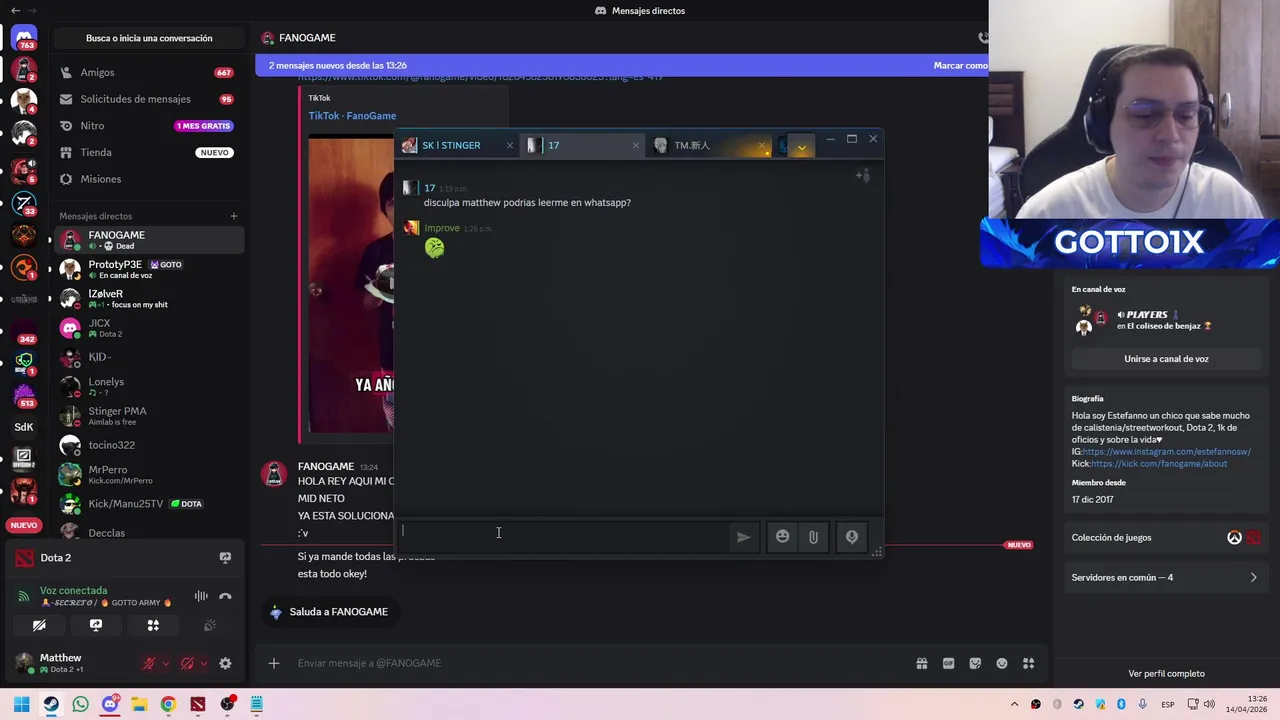Open WhatsApp from the taskbar
1280x720 pixels.
(x=80, y=704)
